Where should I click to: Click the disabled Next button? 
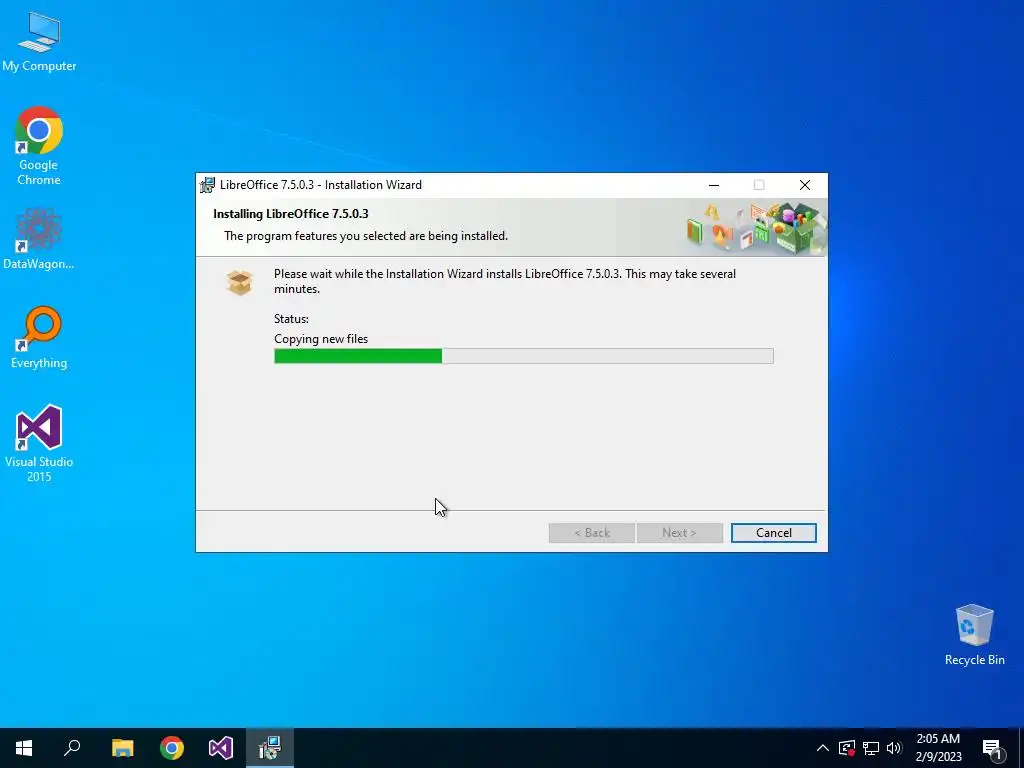click(679, 533)
